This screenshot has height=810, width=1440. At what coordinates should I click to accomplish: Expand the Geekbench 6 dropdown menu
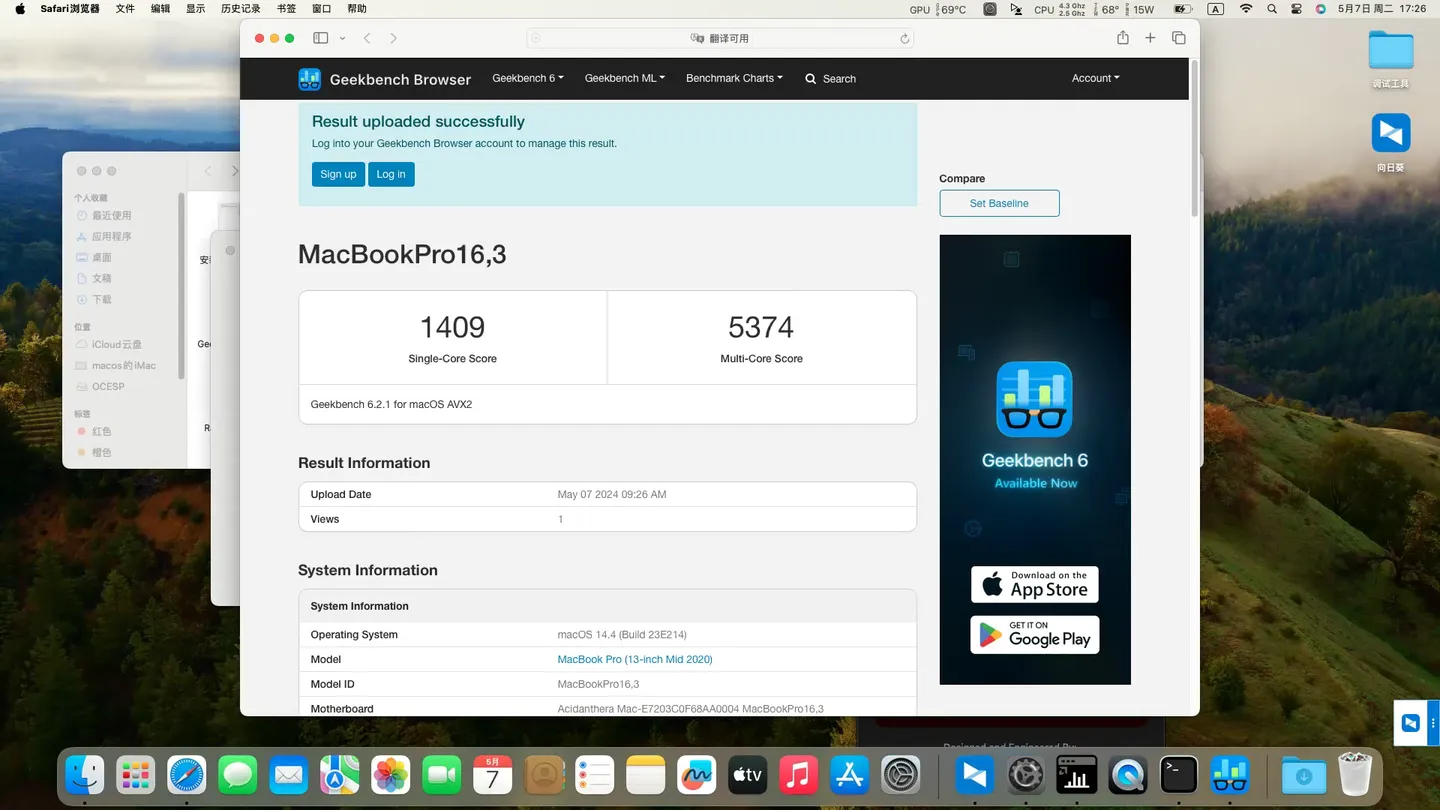pos(527,78)
